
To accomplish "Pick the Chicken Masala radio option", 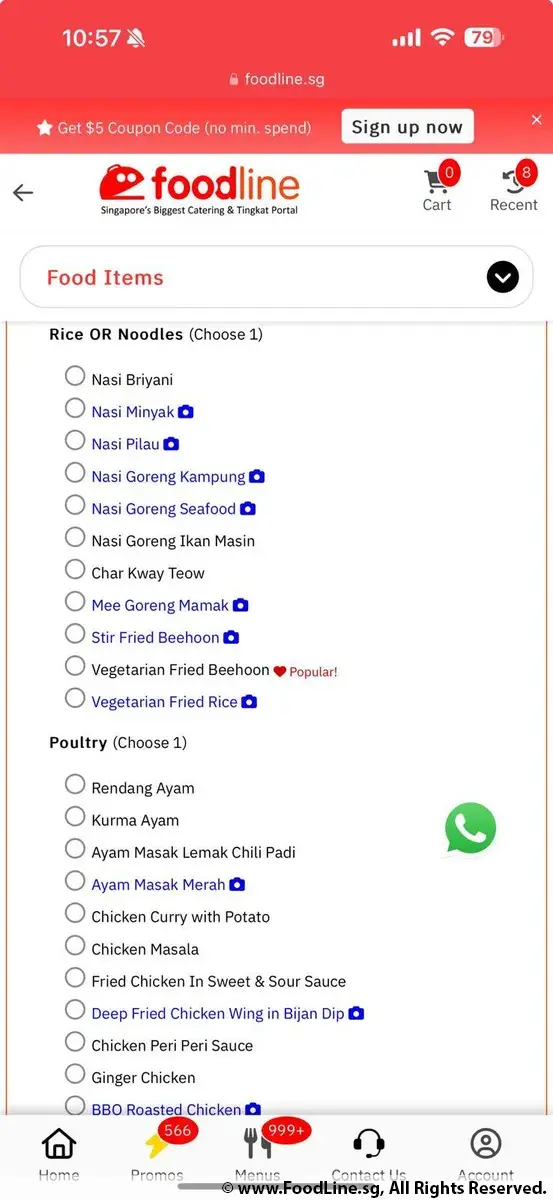I will [75, 945].
